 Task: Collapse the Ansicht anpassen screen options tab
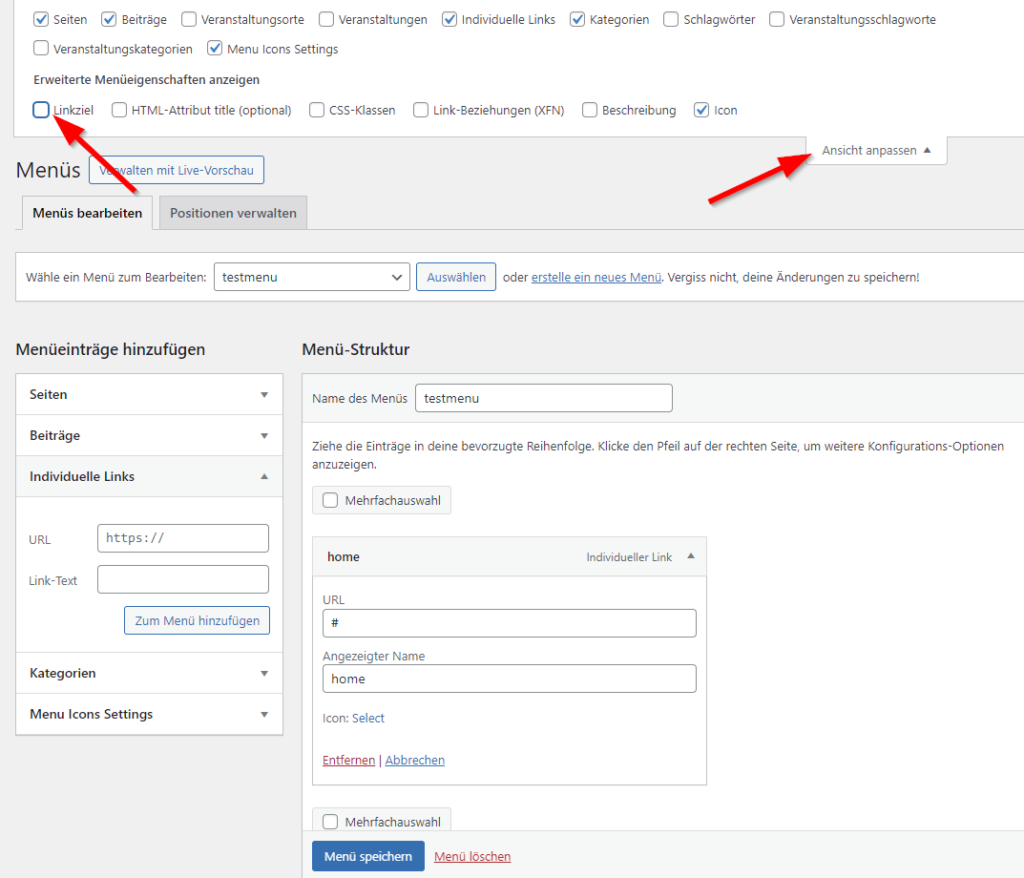tap(876, 151)
